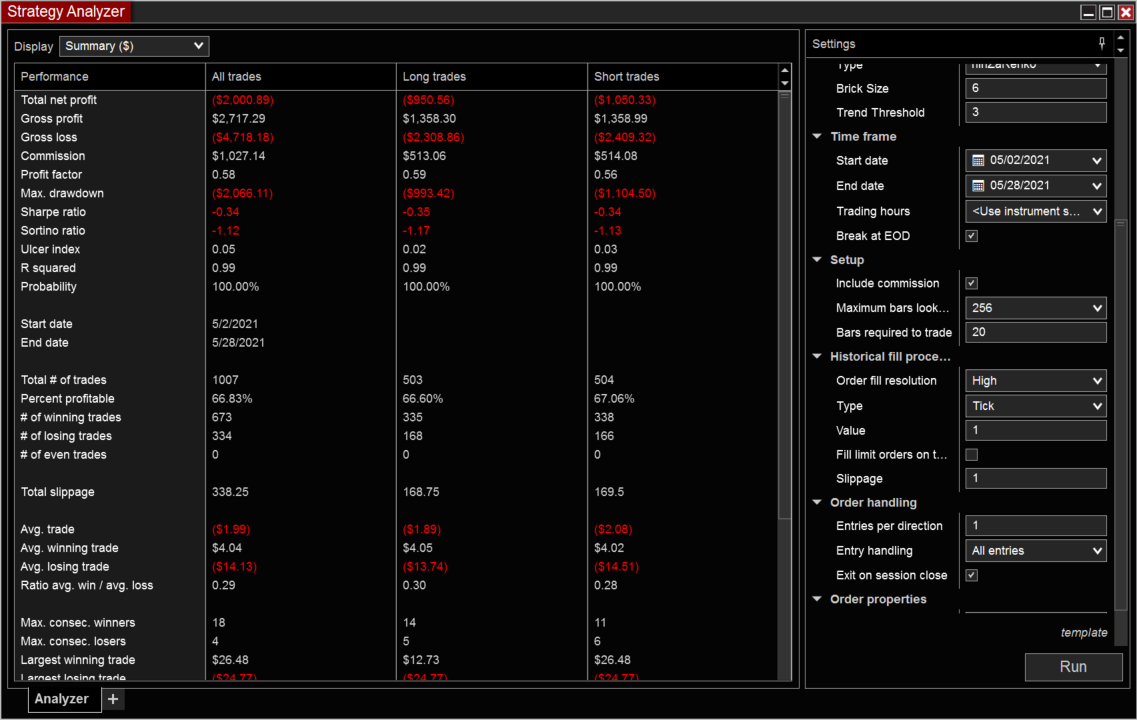Viewport: 1137px width, 720px height.
Task: Select Percent profitable value 66.83%
Action: pyautogui.click(x=232, y=399)
